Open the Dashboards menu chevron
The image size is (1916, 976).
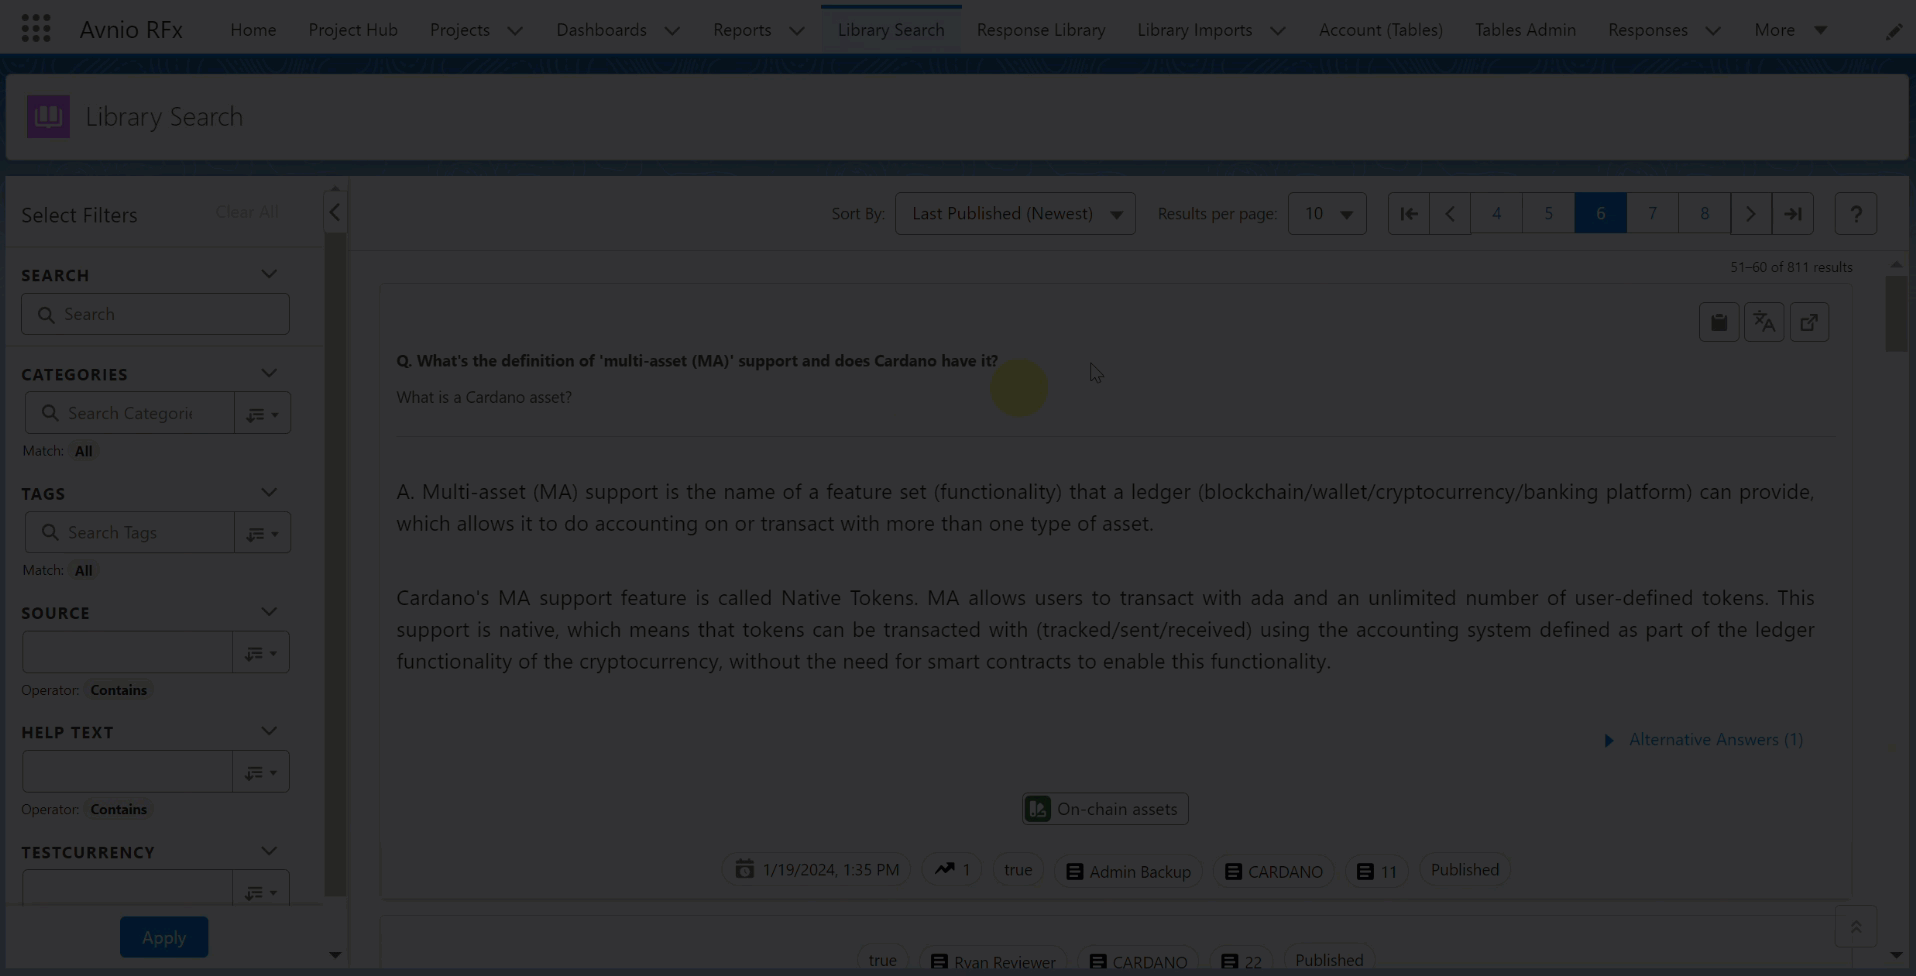click(672, 31)
